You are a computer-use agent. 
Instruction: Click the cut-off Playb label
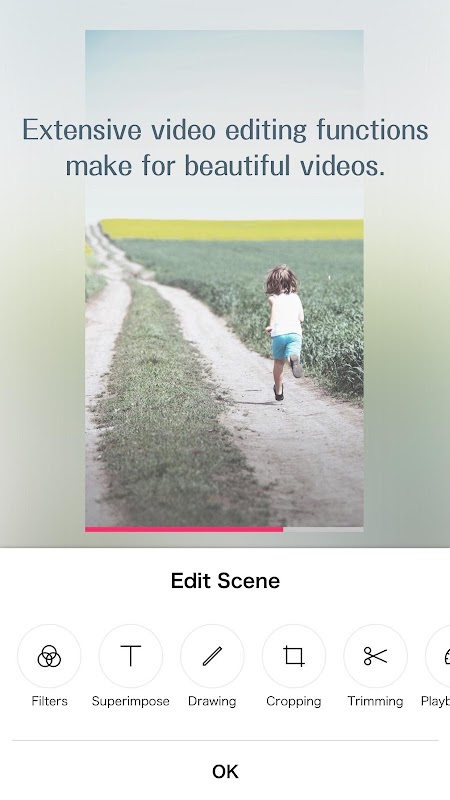pyautogui.click(x=435, y=702)
